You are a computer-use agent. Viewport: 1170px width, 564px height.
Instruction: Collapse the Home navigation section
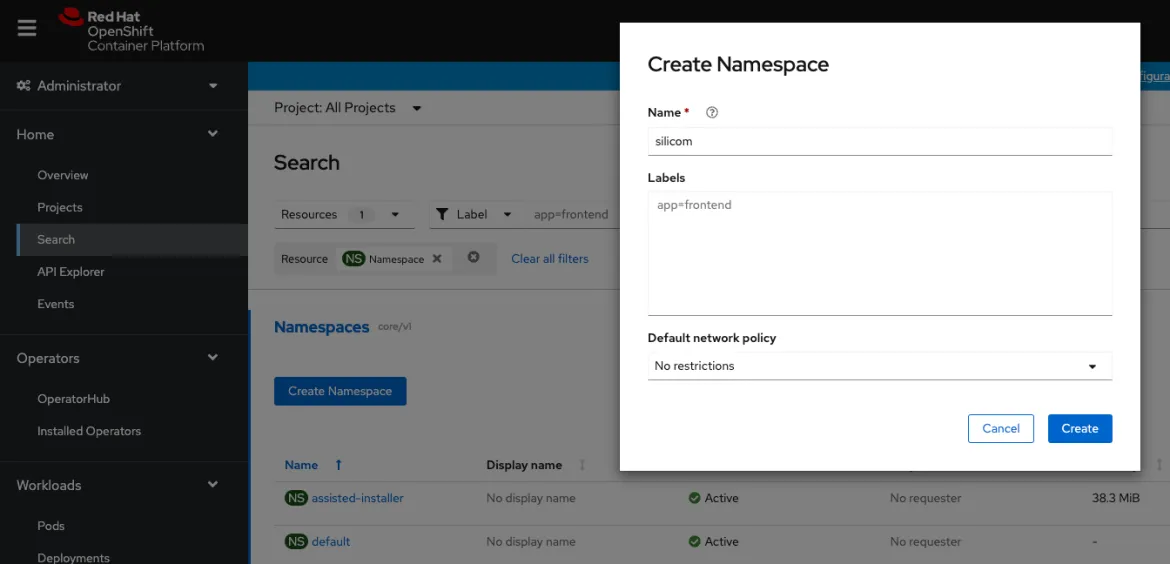(117, 135)
